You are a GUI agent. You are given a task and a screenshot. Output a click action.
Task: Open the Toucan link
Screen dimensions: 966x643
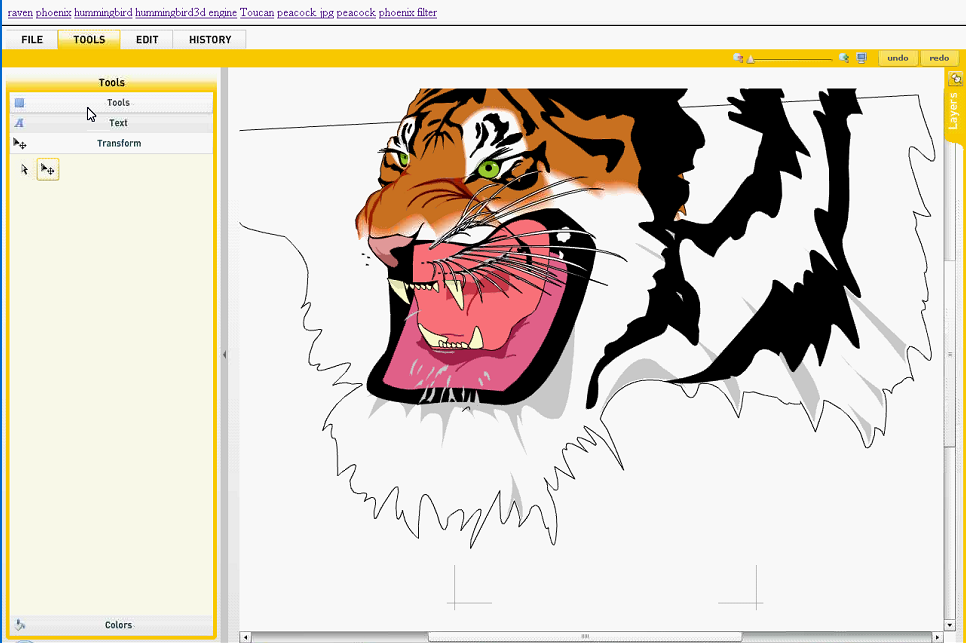pos(257,12)
